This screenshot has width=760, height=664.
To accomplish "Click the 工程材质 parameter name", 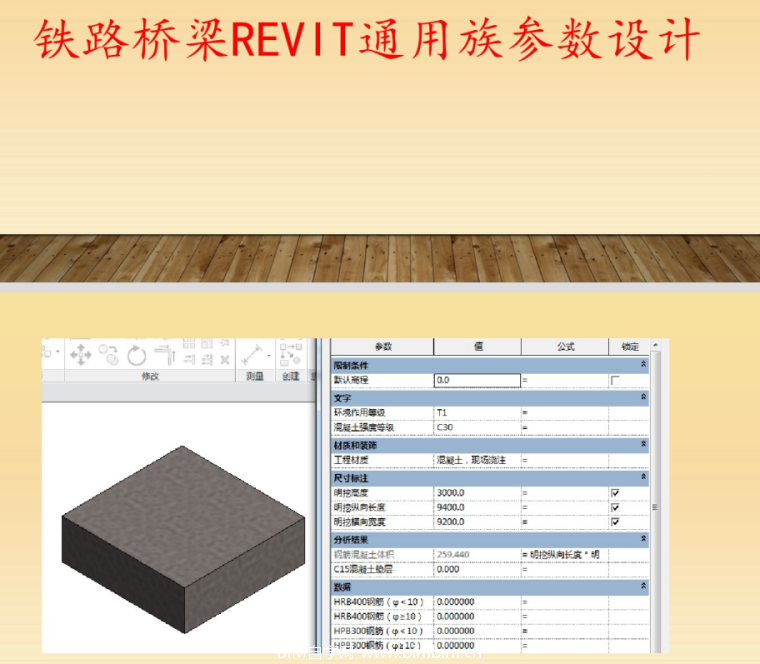I will pyautogui.click(x=351, y=460).
